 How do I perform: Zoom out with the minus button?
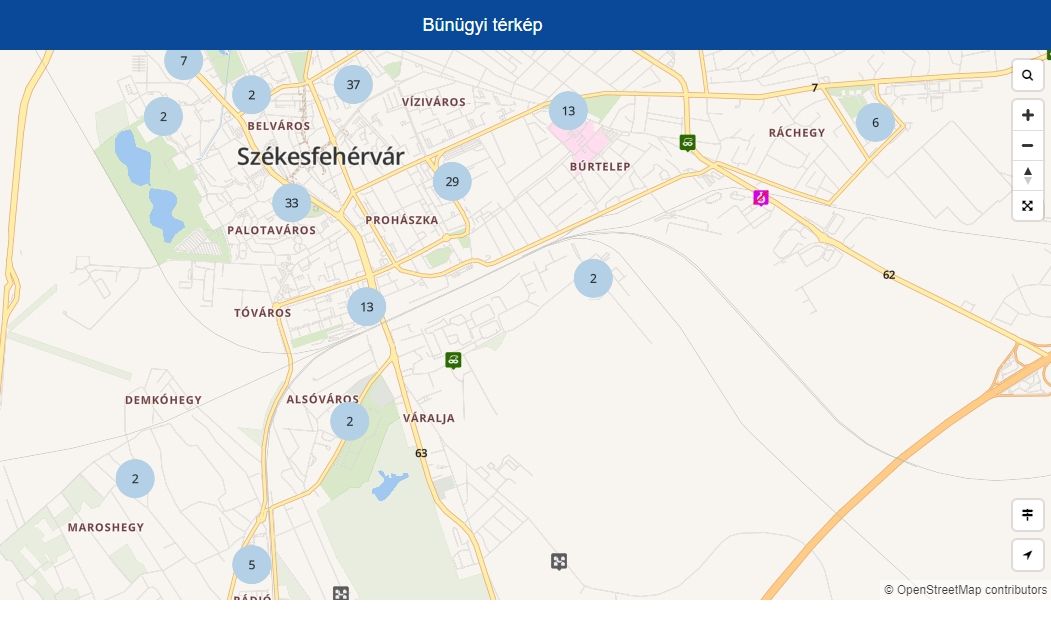click(1027, 145)
